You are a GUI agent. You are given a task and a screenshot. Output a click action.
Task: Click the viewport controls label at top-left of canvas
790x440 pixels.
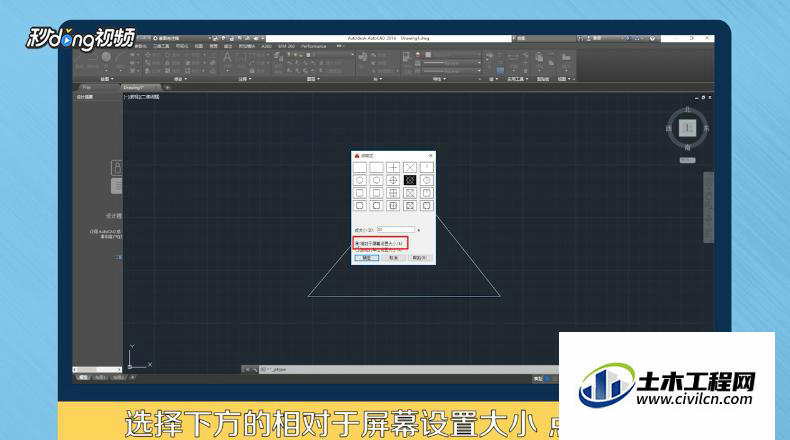[142, 97]
